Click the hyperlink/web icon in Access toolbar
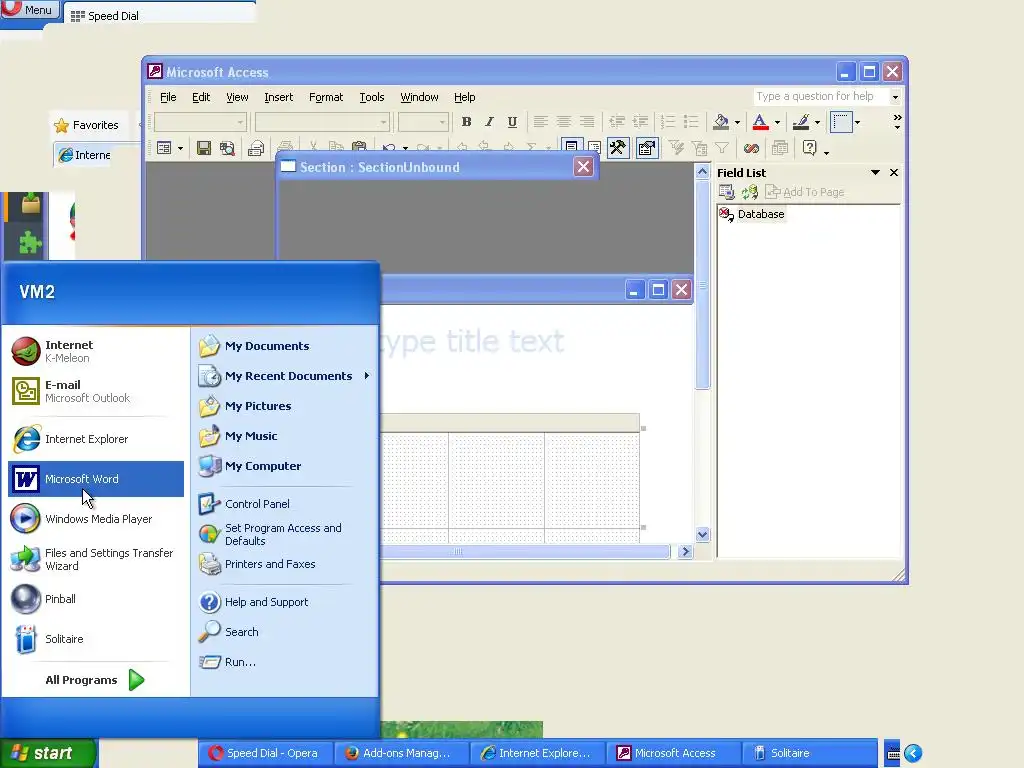Viewport: 1024px width, 768px height. pos(752,149)
